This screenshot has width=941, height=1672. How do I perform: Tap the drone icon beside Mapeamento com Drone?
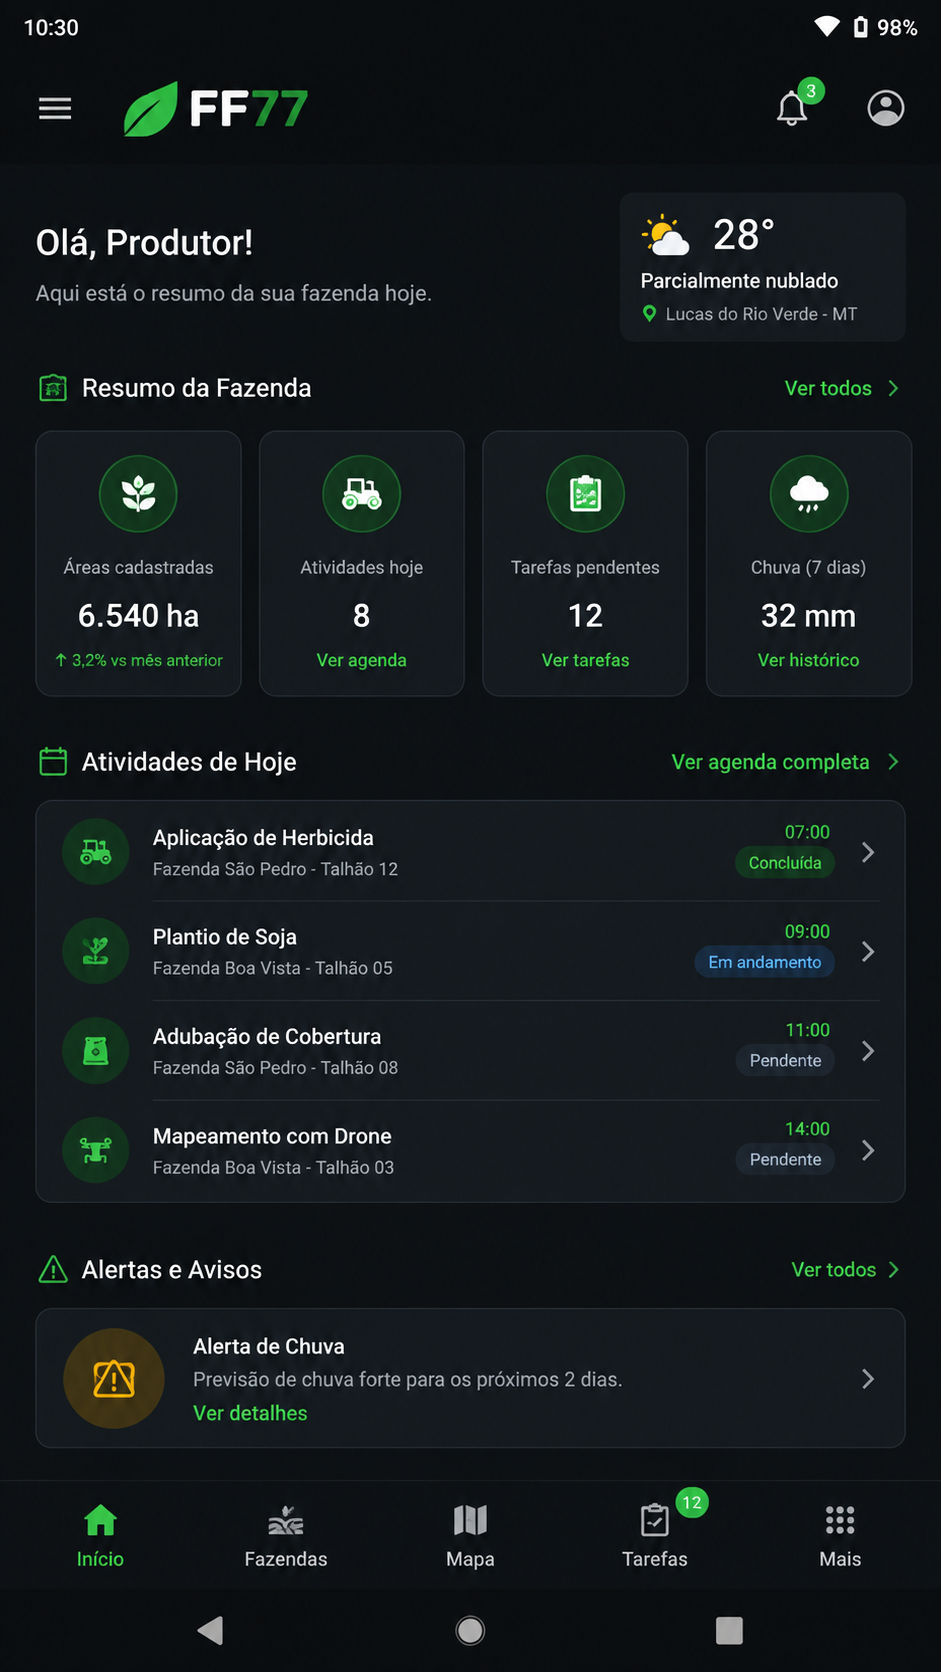pyautogui.click(x=96, y=1151)
